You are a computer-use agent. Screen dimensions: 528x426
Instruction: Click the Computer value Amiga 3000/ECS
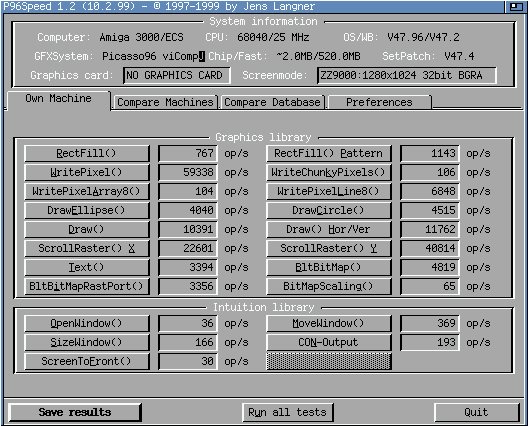tap(141, 37)
